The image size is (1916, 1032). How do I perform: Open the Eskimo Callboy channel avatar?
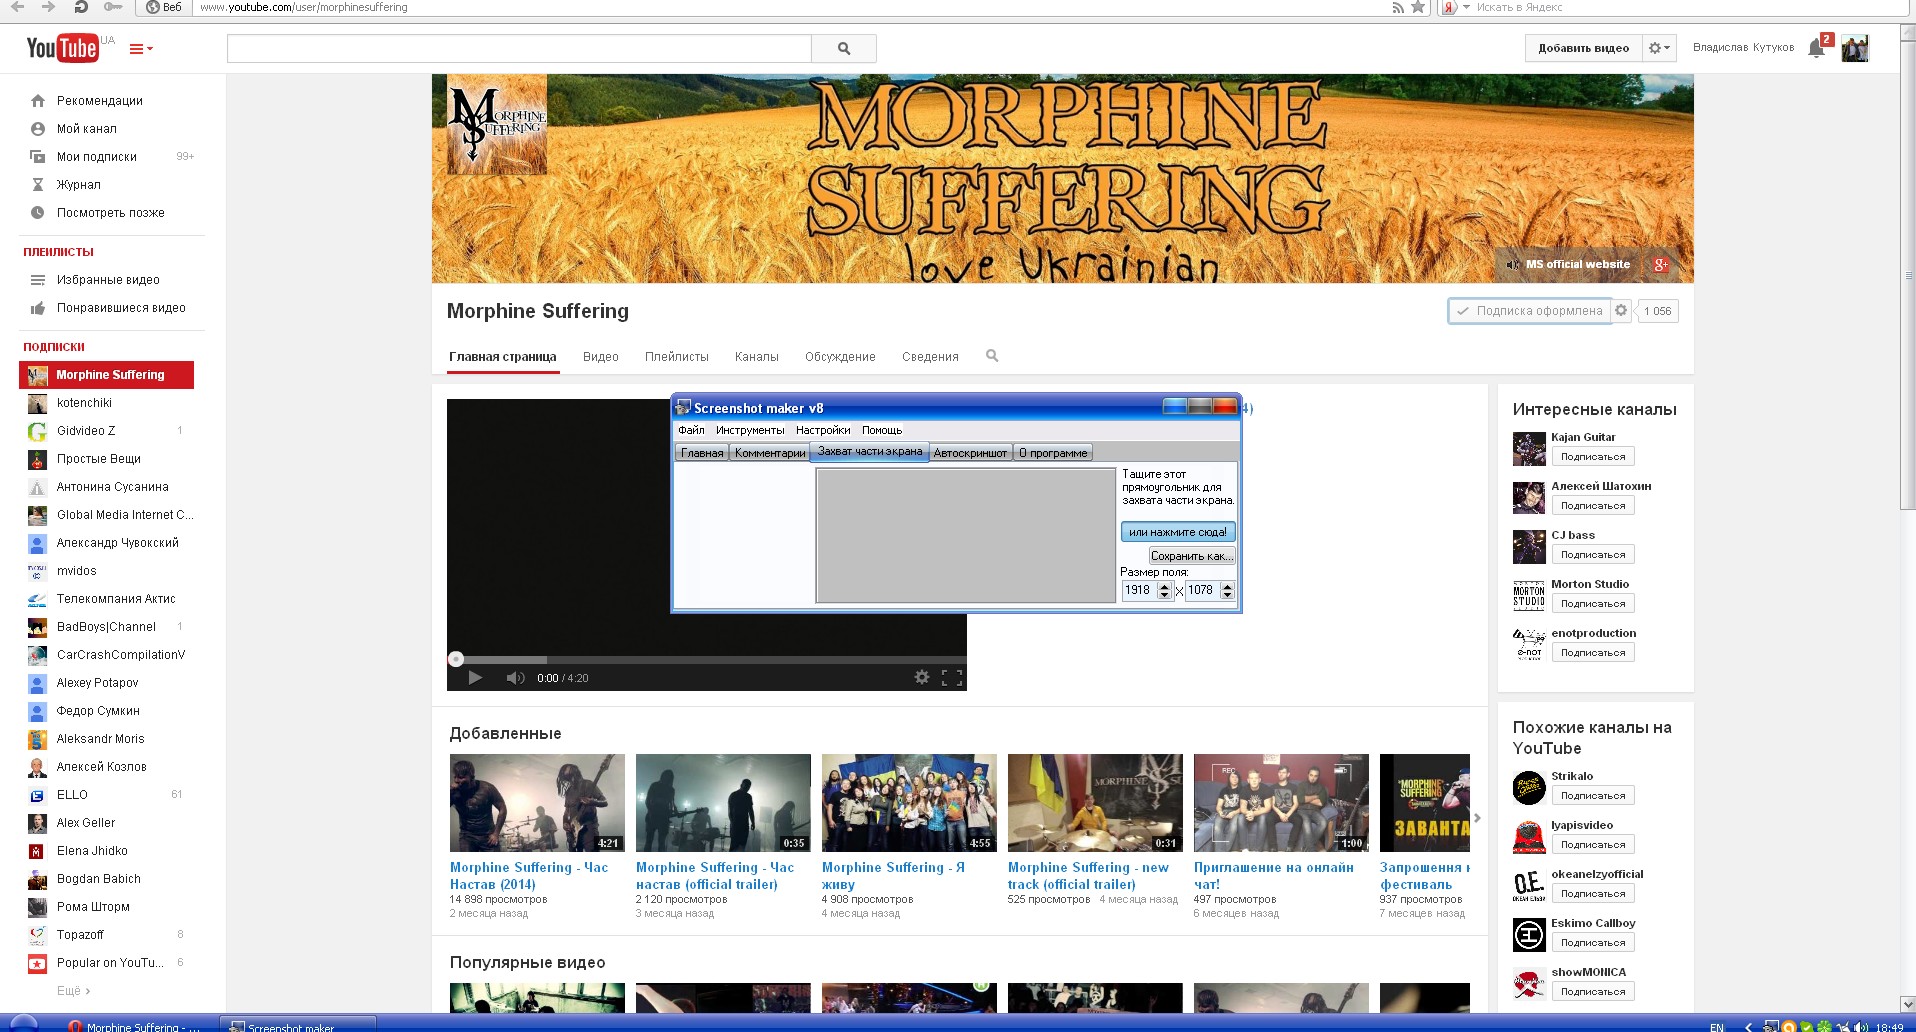(x=1529, y=935)
